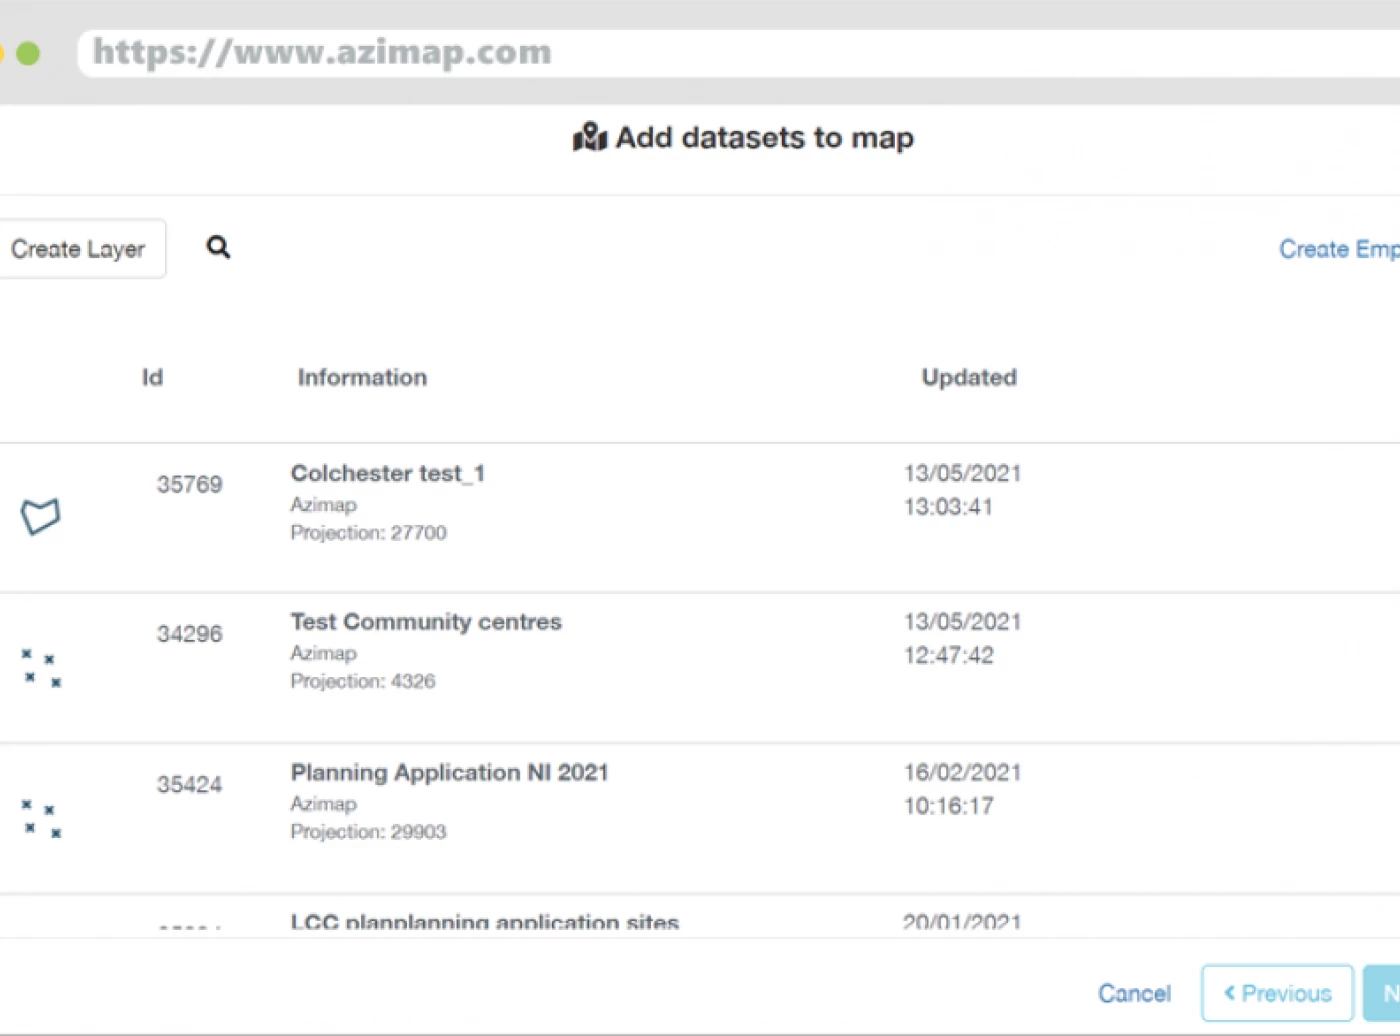This screenshot has width=1400, height=1036.
Task: Sort by the Id column header
Action: point(152,377)
